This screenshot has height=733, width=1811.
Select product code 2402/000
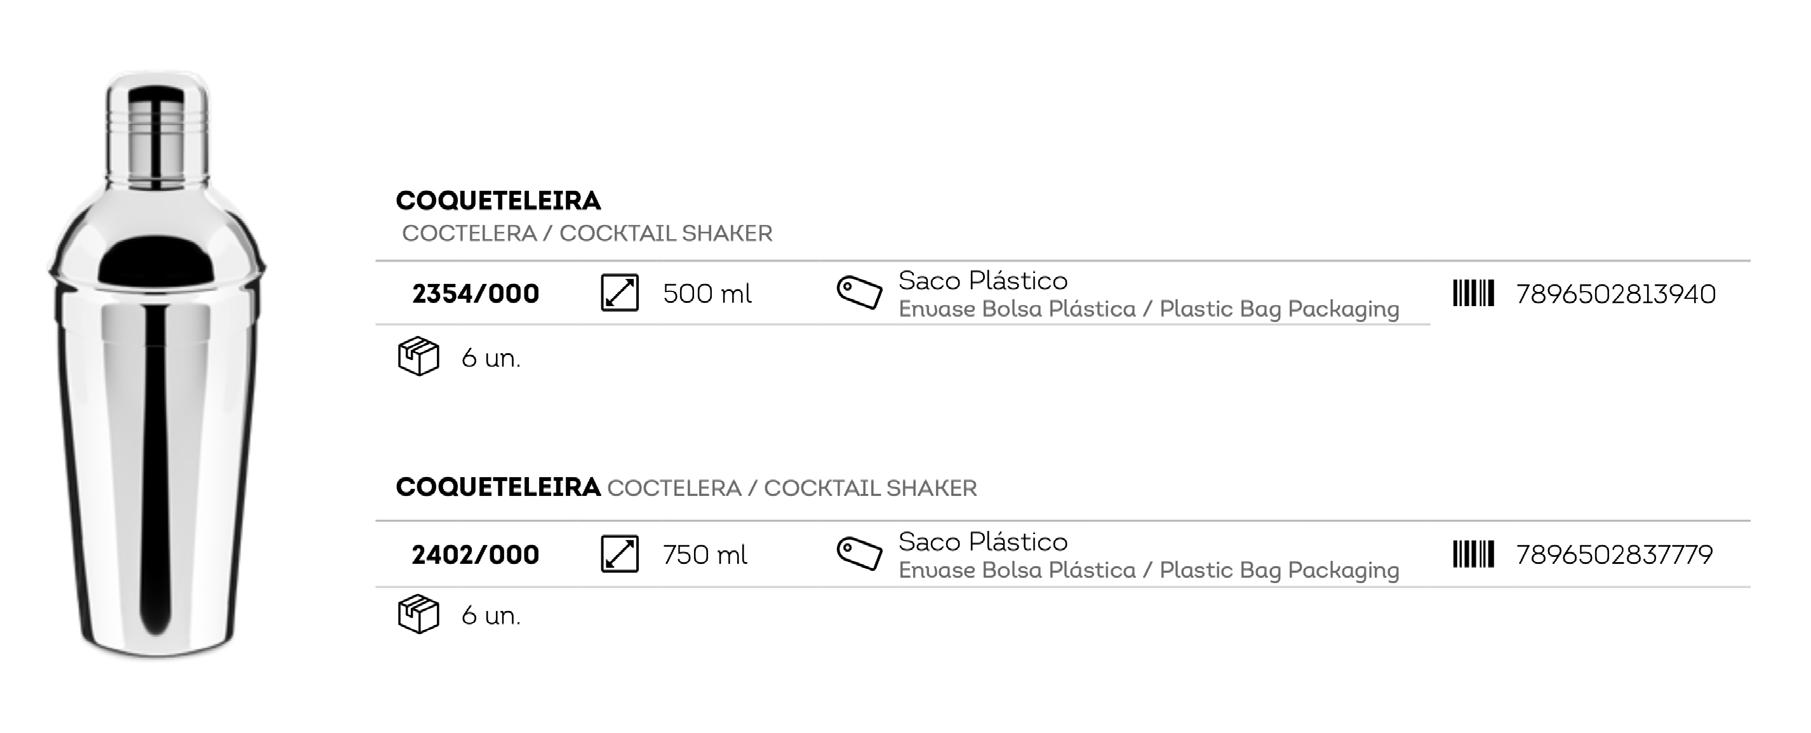pos(475,555)
